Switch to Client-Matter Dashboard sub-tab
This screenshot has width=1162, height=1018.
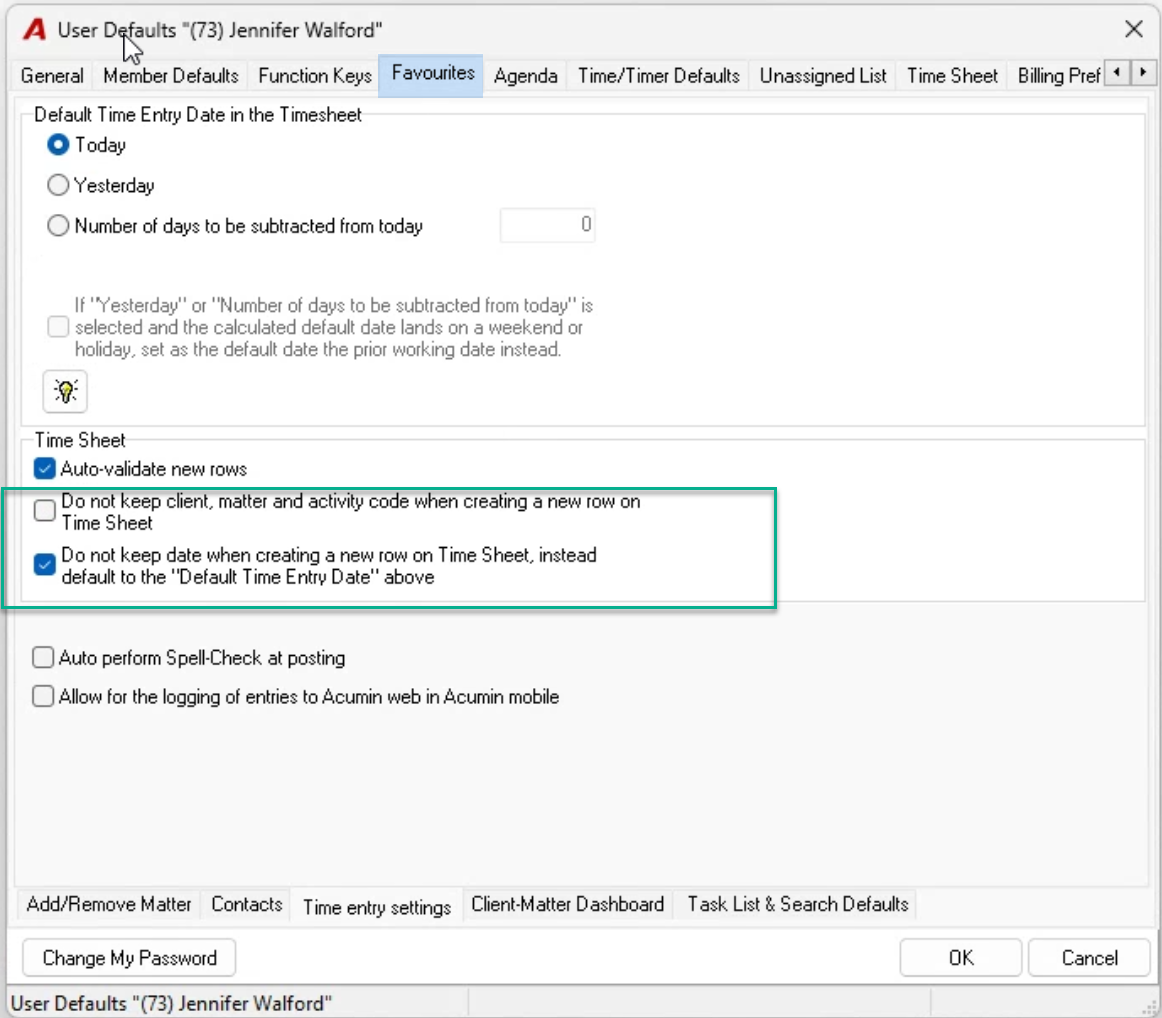(568, 904)
